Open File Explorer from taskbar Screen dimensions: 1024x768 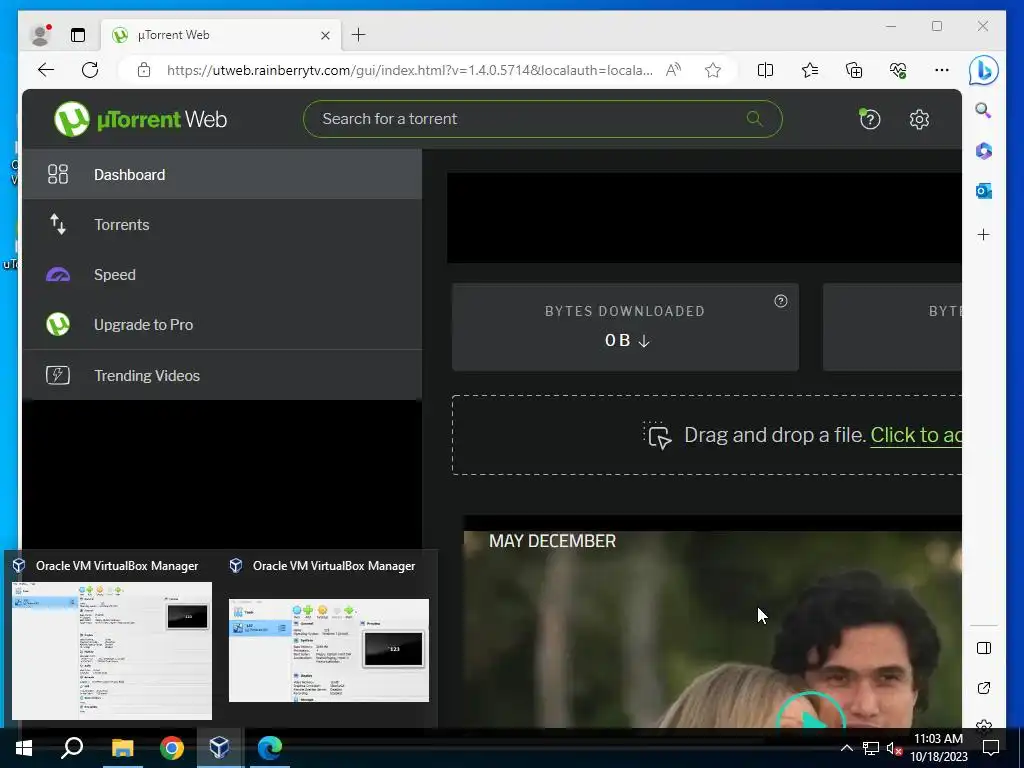tap(122, 748)
